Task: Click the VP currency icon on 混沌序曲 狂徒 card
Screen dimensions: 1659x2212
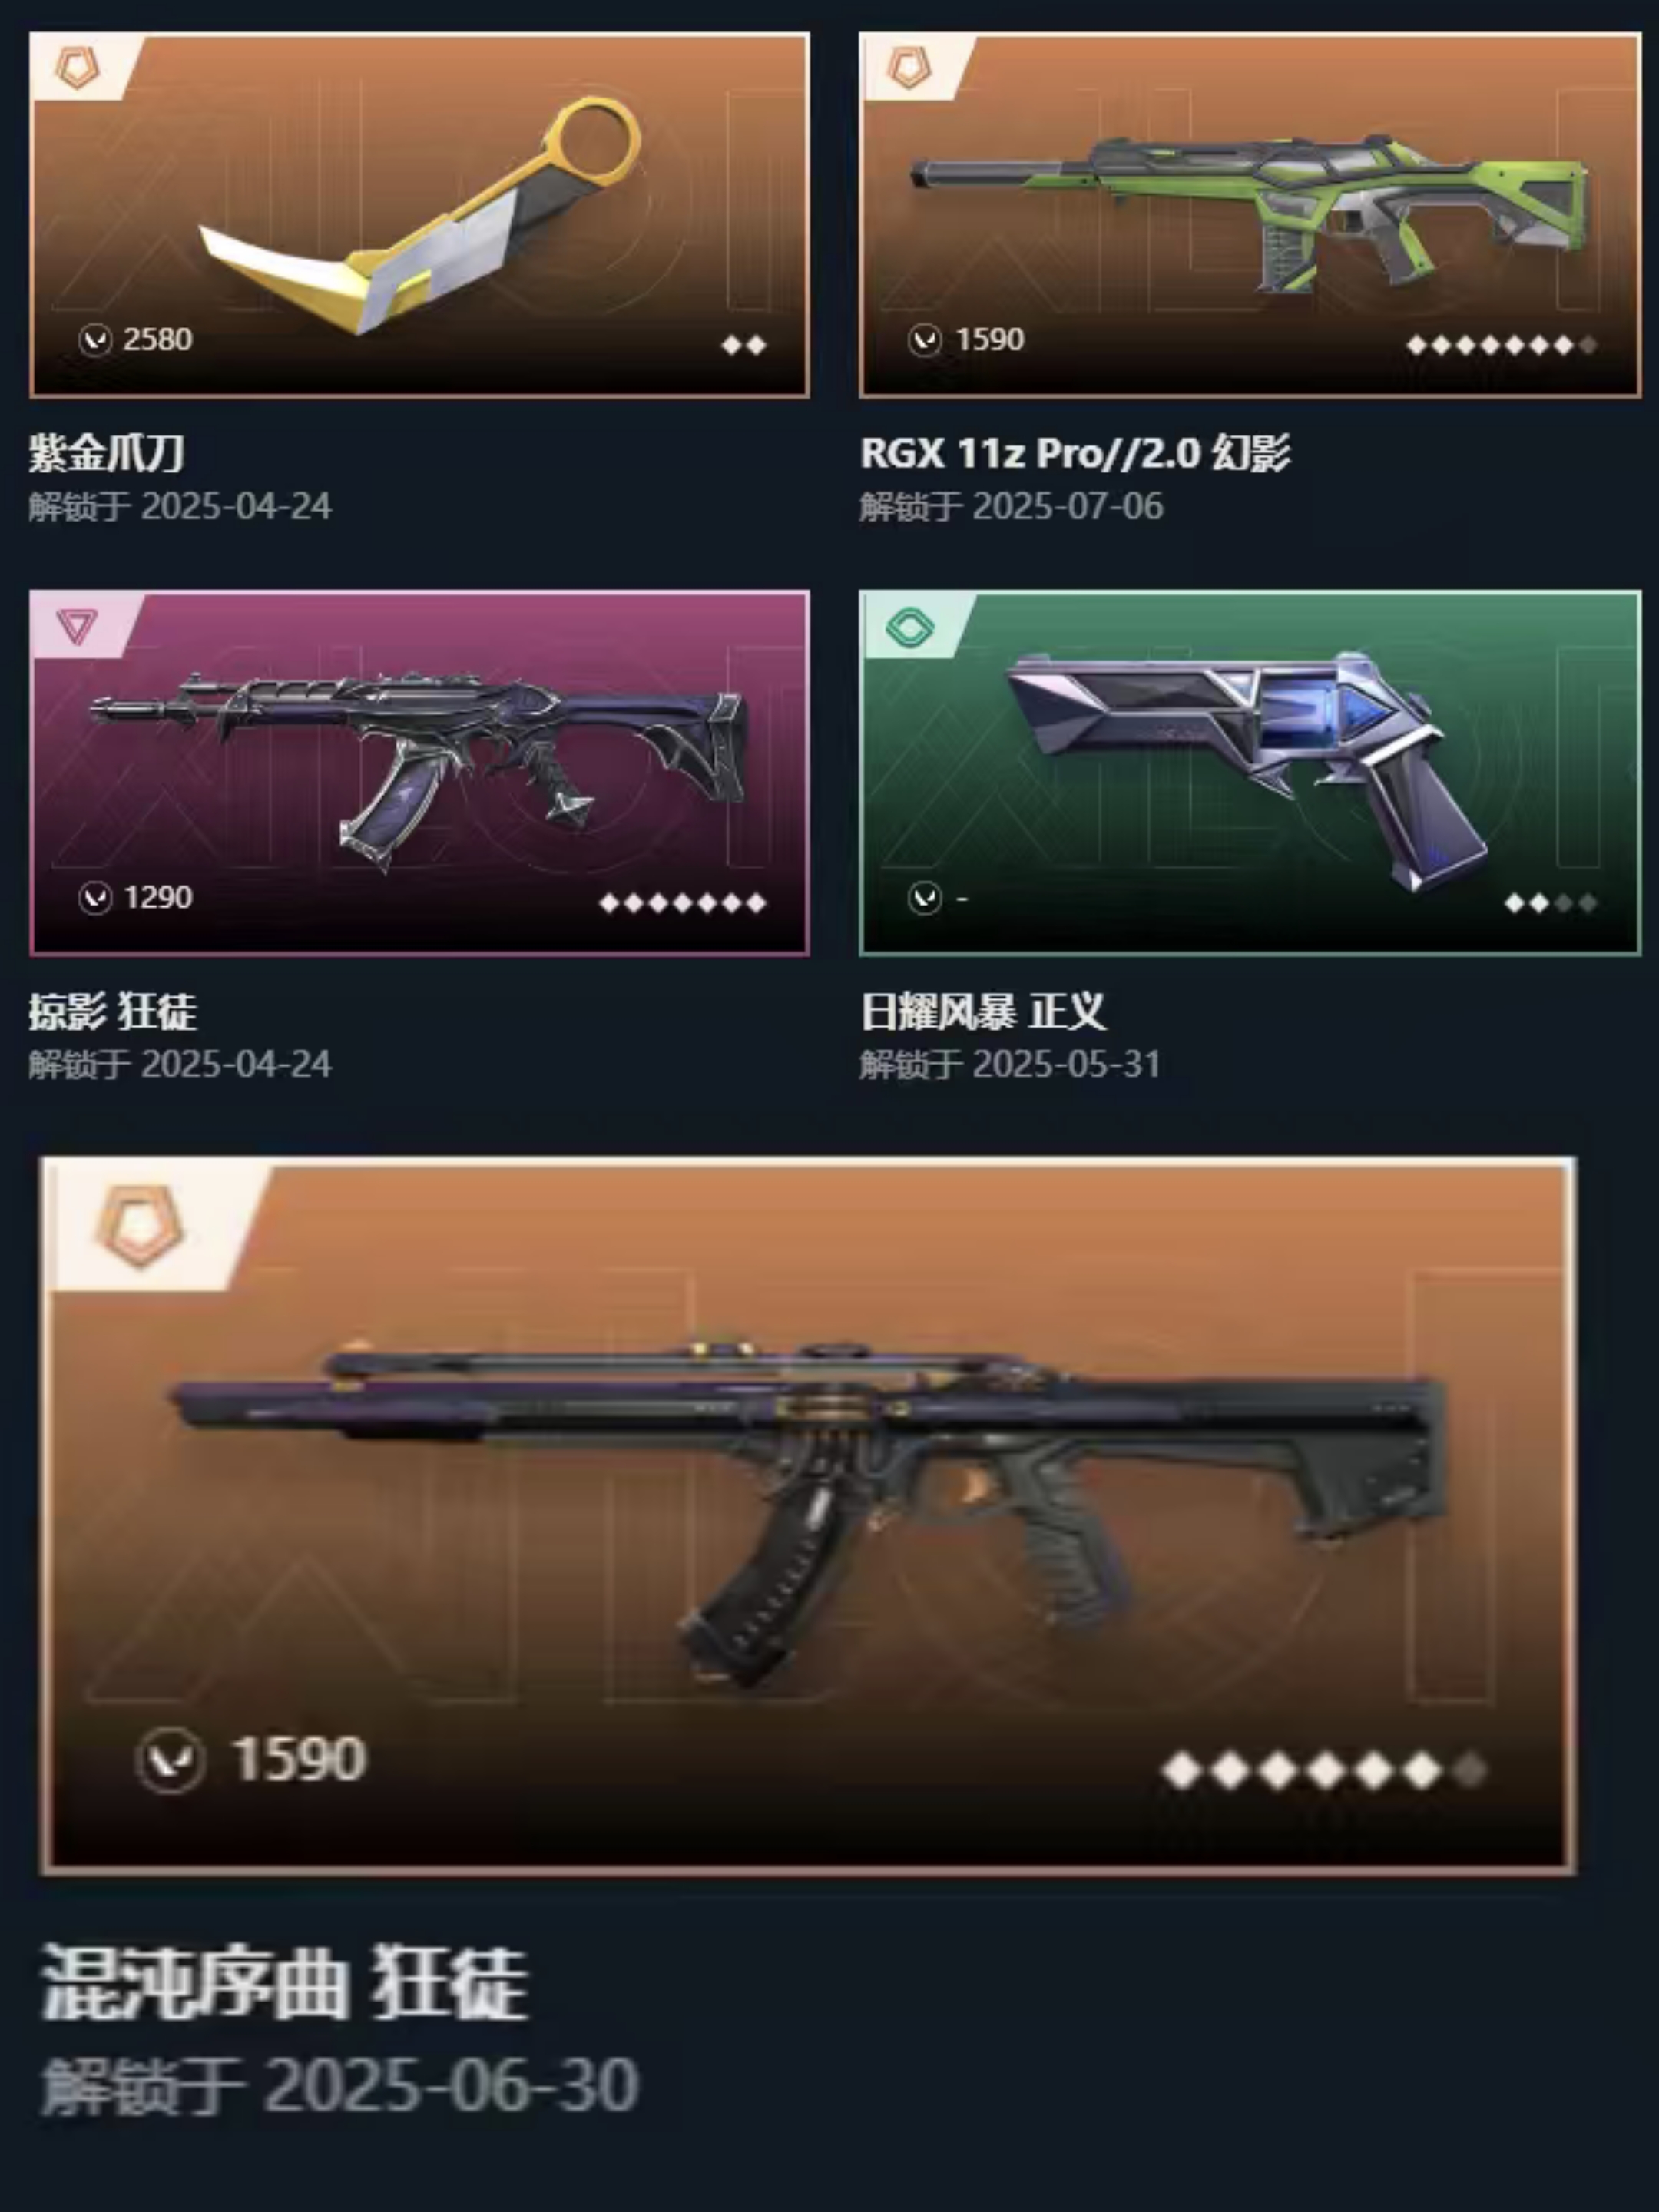Action: (171, 1760)
